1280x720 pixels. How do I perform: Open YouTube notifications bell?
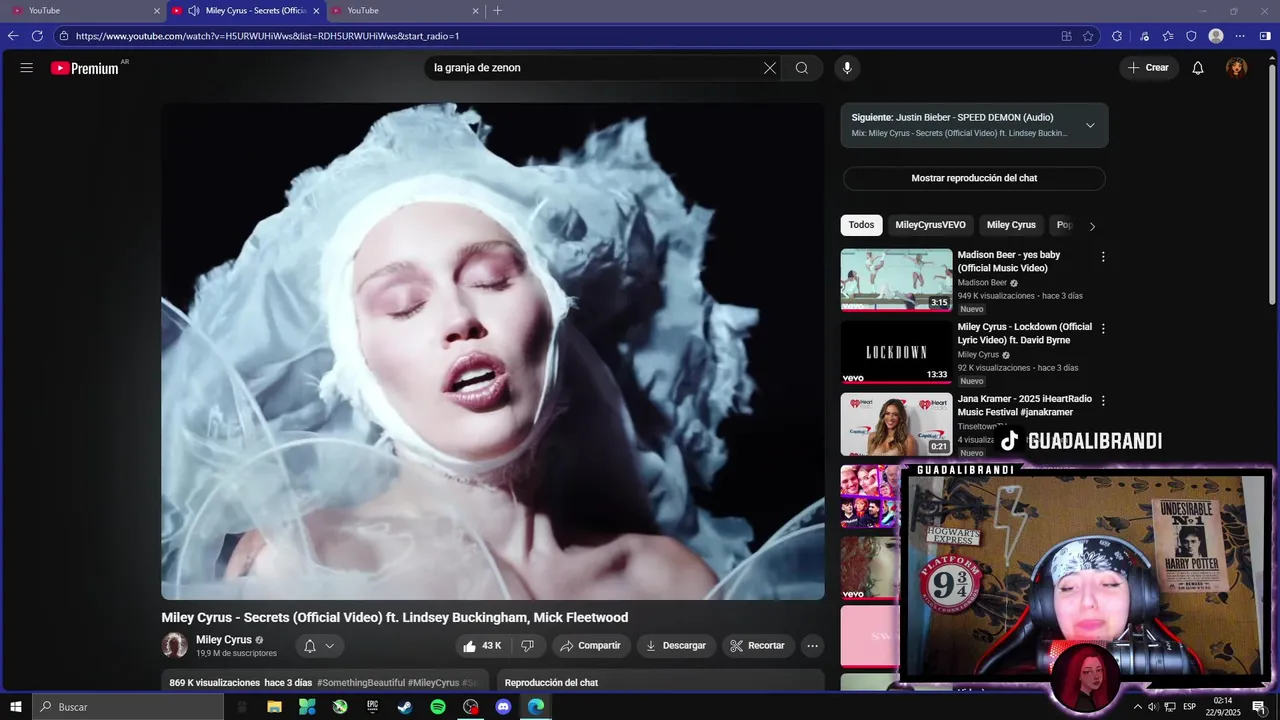[x=1198, y=68]
